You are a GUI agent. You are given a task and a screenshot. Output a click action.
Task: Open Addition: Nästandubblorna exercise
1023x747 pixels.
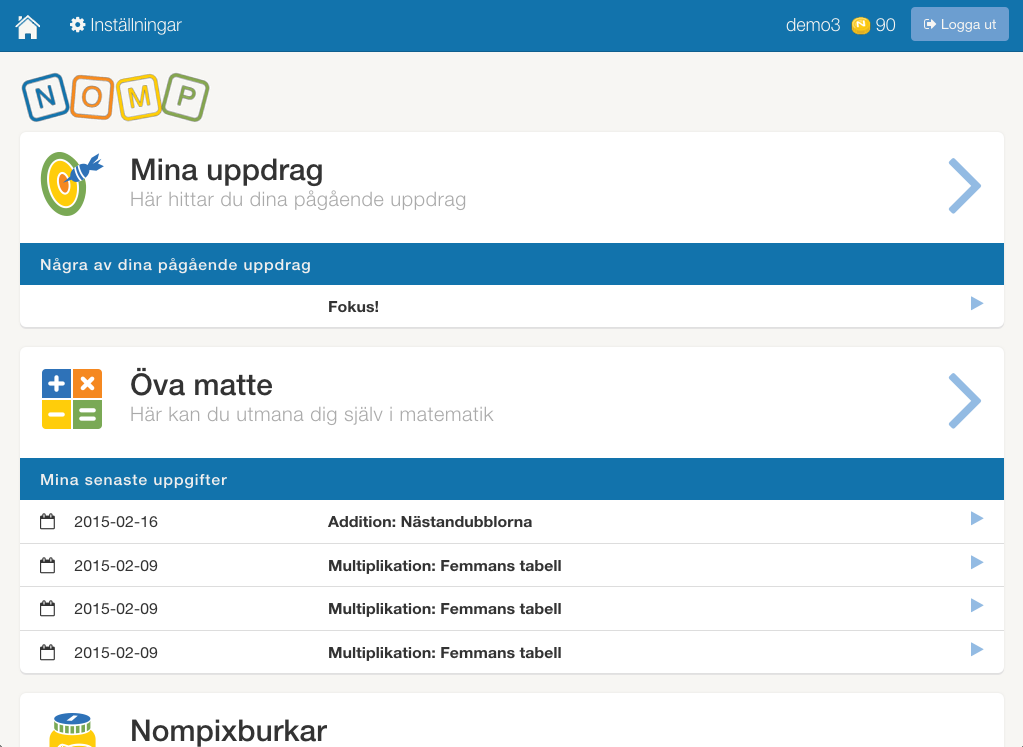point(430,522)
